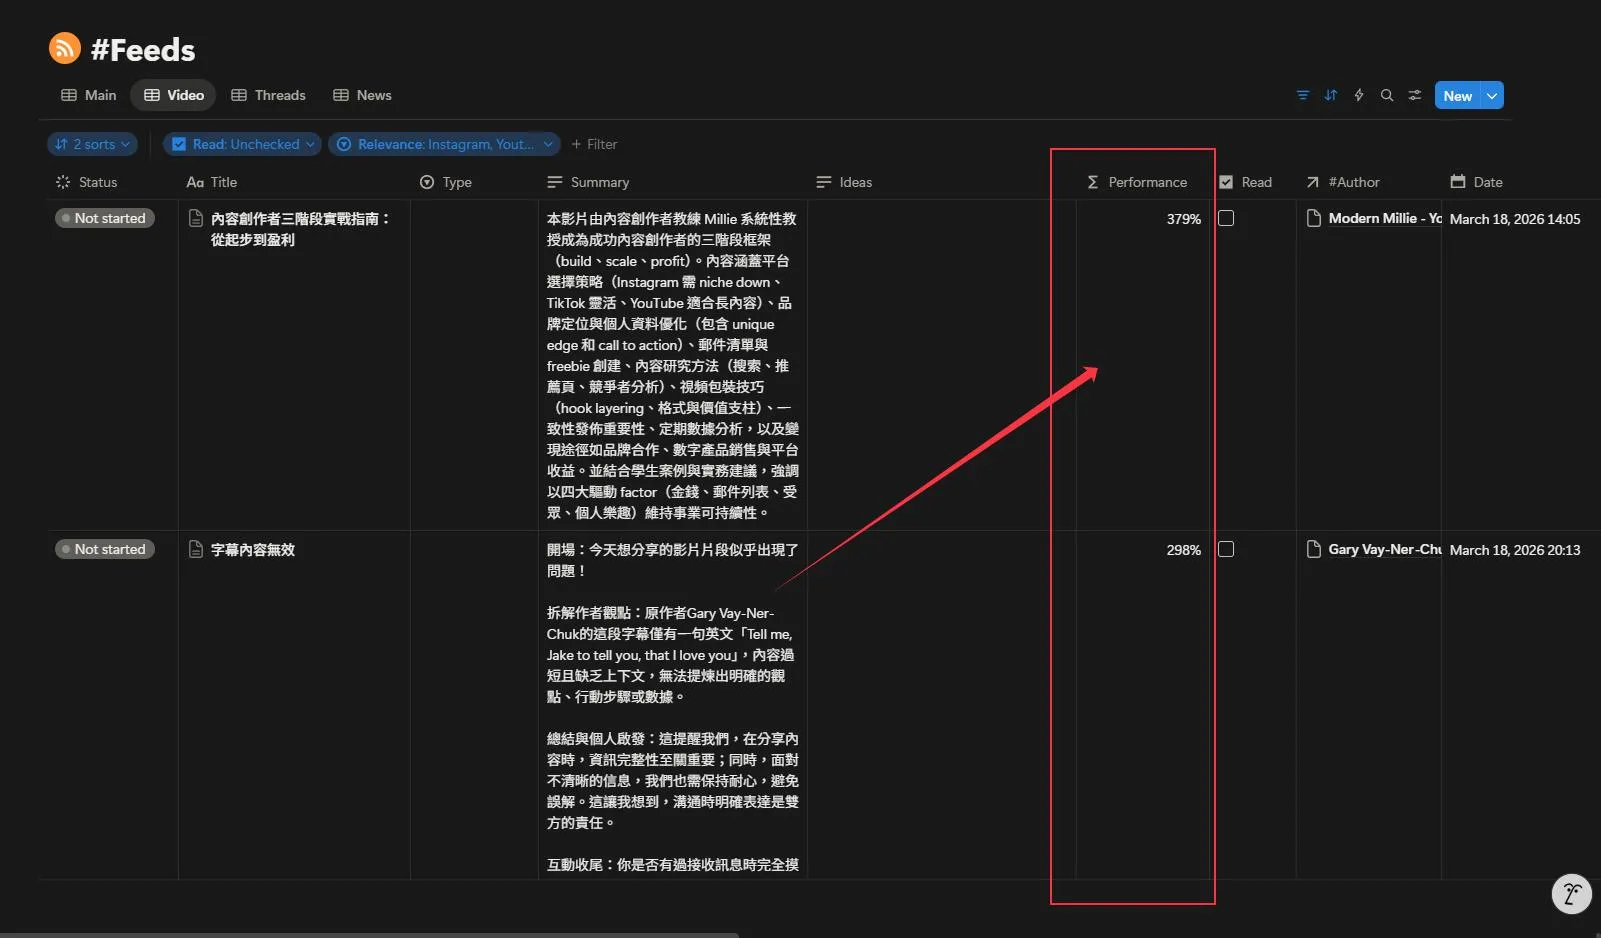Expand the 2 sorts dropdown

tap(92, 144)
